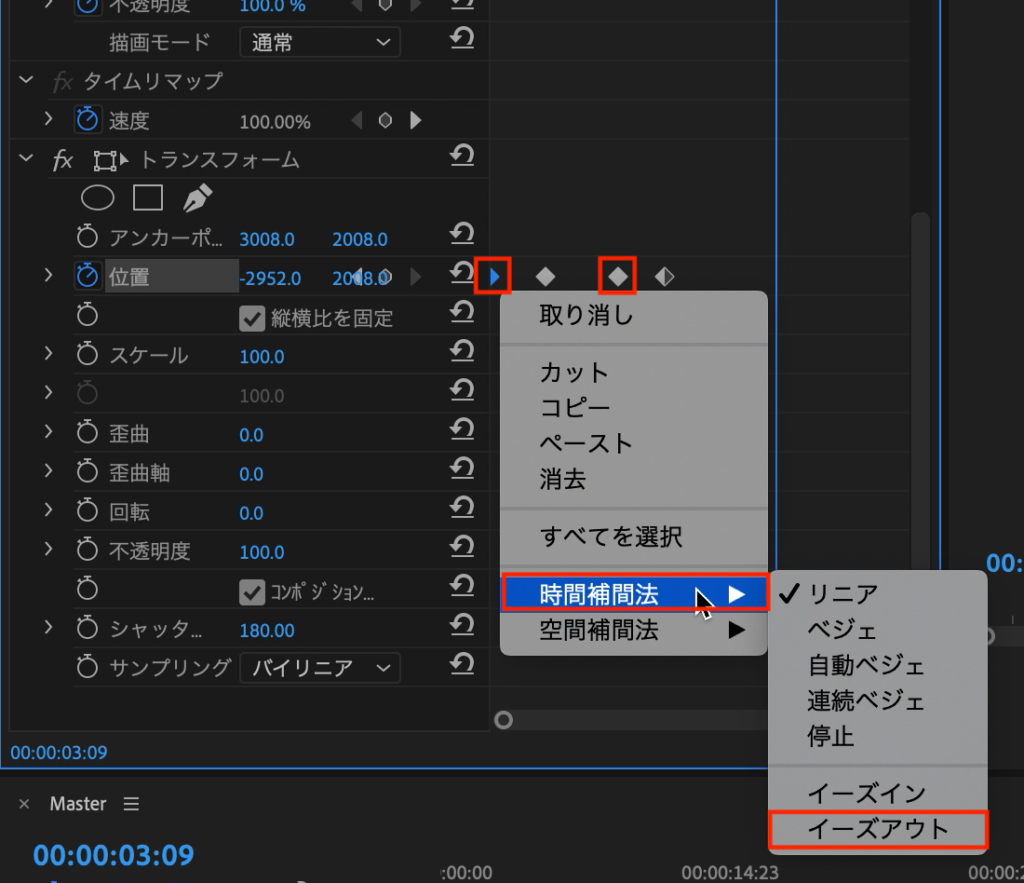
Task: Toggle the トランスフォーム fx effect icon
Action: (63, 160)
